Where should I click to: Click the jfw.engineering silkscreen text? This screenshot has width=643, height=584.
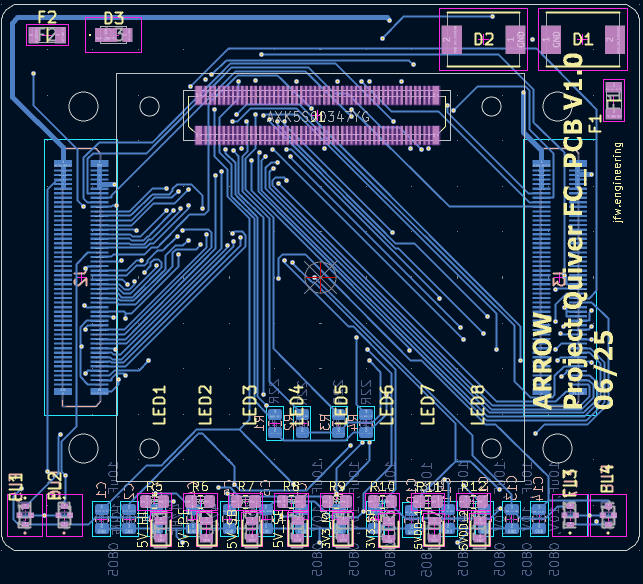pos(618,182)
